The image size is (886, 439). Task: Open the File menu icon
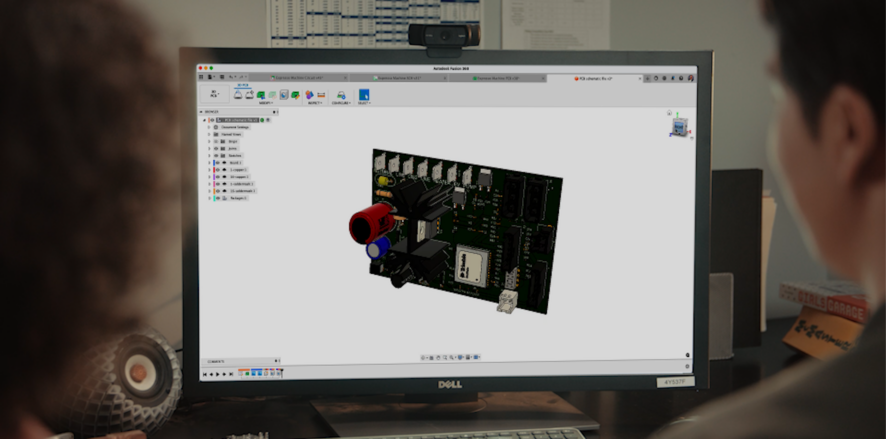coord(210,77)
